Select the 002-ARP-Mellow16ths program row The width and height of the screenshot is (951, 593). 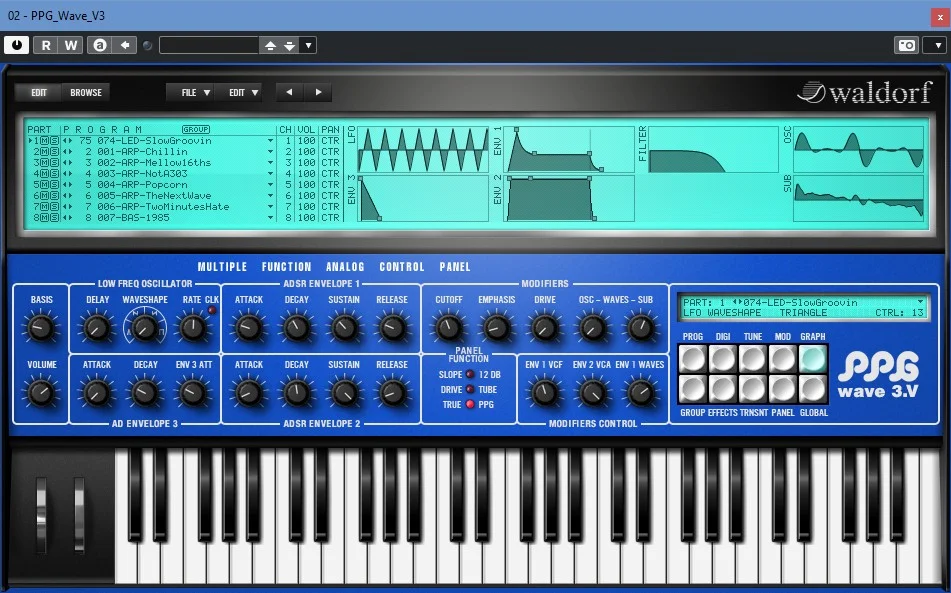click(152, 162)
